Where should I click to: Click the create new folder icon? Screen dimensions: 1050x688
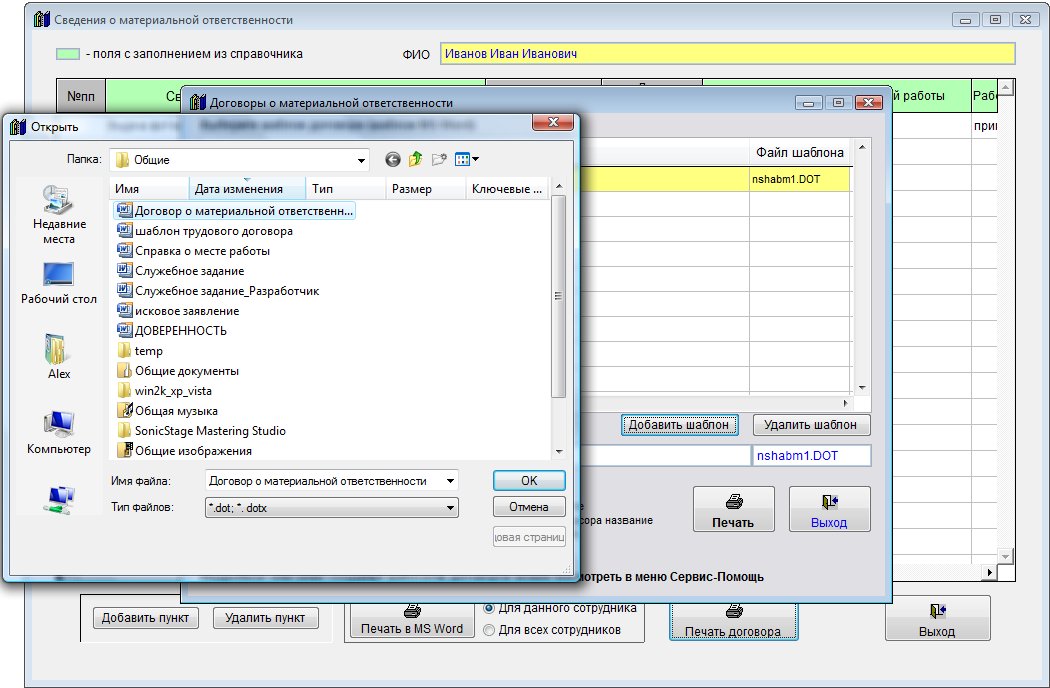tap(438, 160)
